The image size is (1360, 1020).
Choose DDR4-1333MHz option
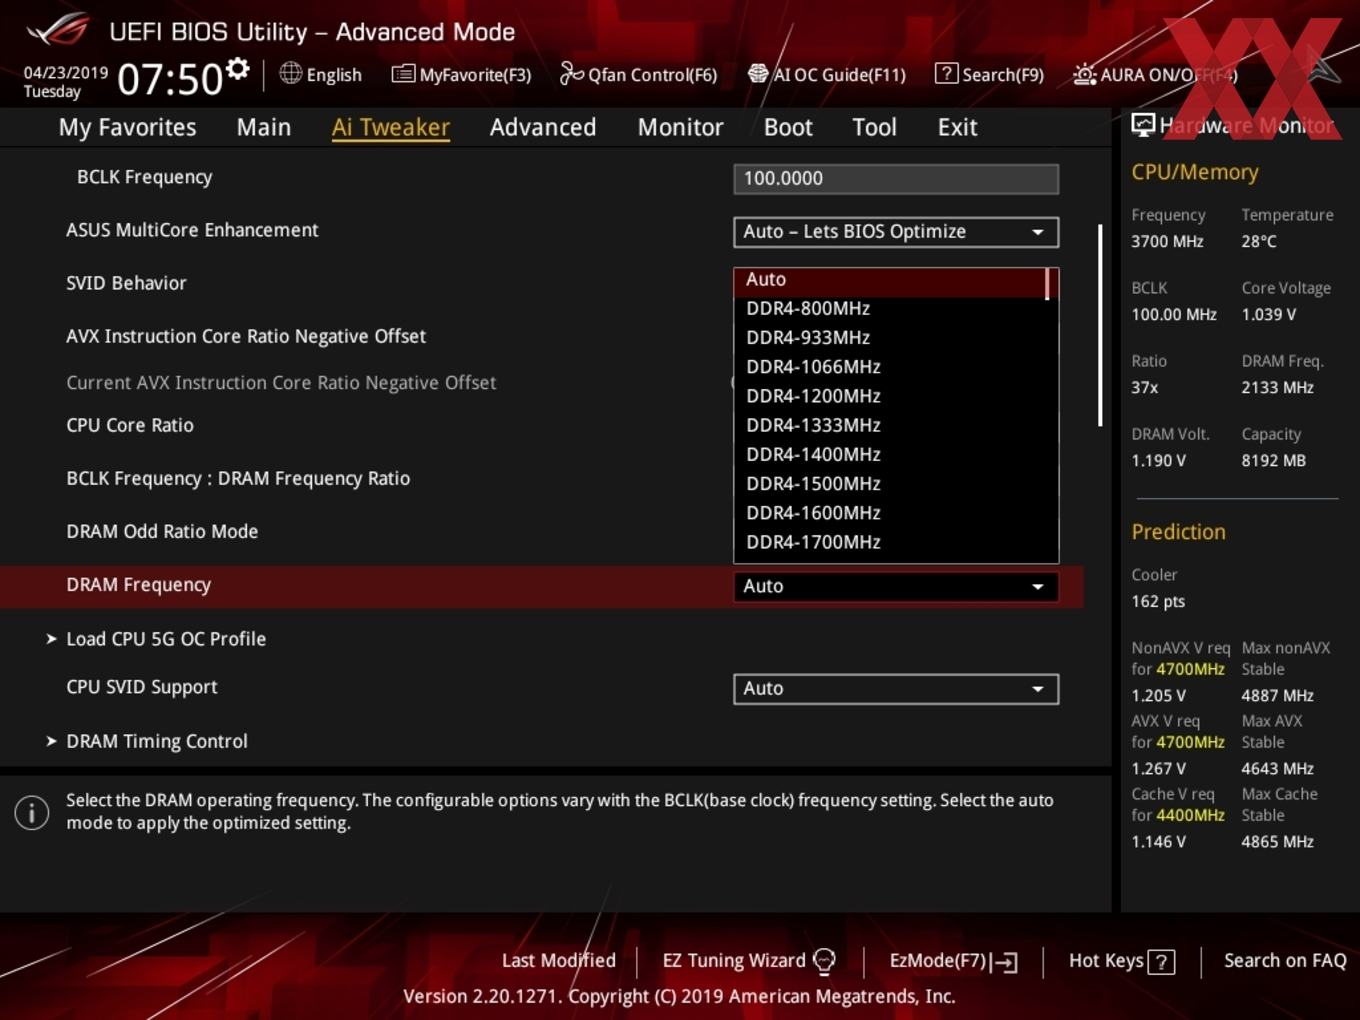pos(813,425)
